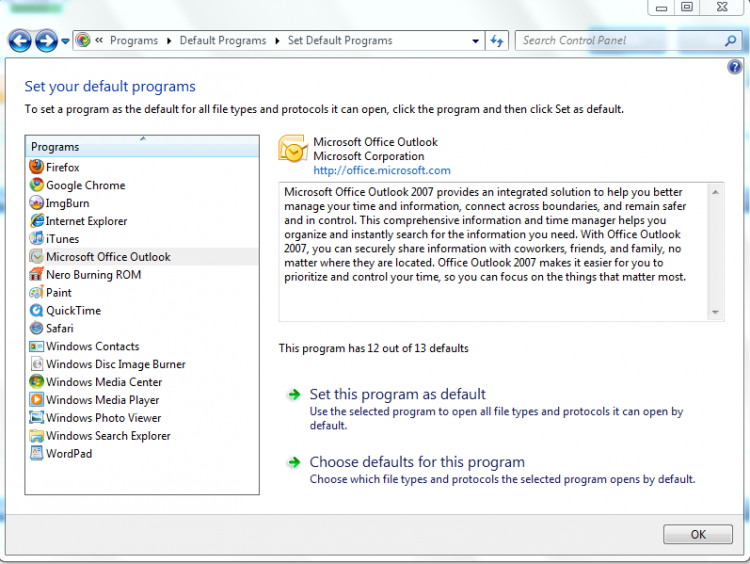This screenshot has width=750, height=564.
Task: Click the Windows Media Player icon
Action: click(36, 399)
